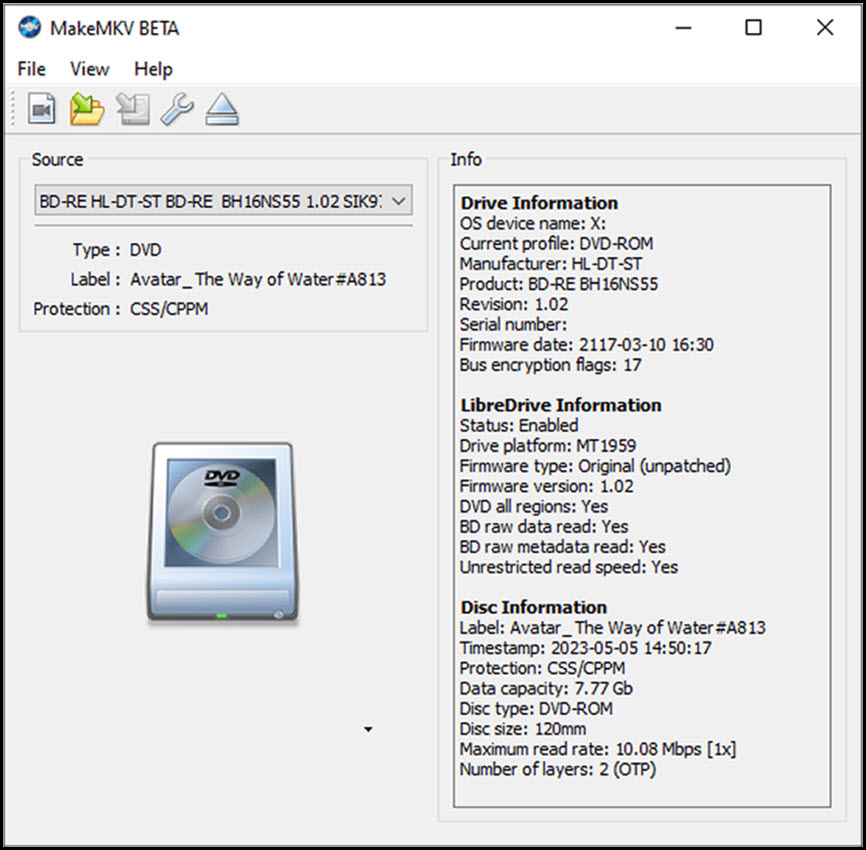Click 'BD raw data read: Yes' line
The image size is (866, 850).
544,527
